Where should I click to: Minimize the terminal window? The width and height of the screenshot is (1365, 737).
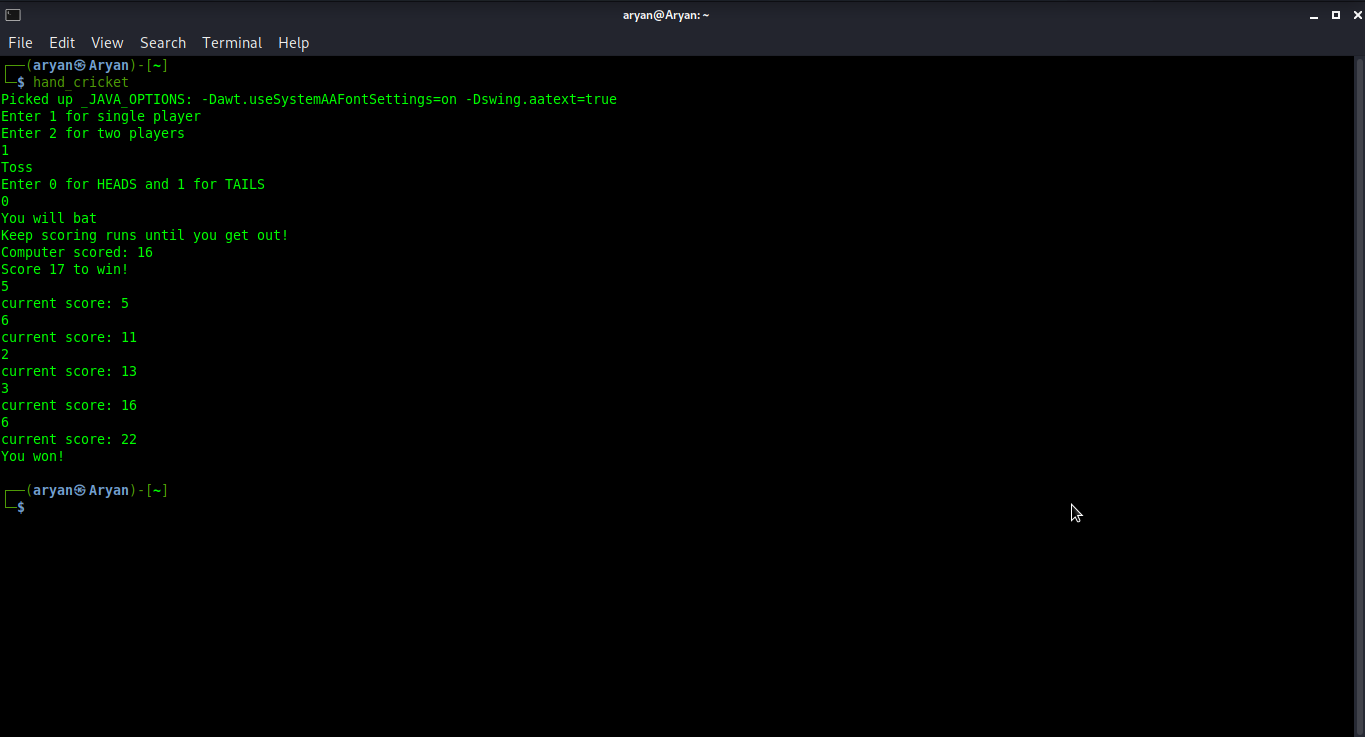click(1312, 14)
